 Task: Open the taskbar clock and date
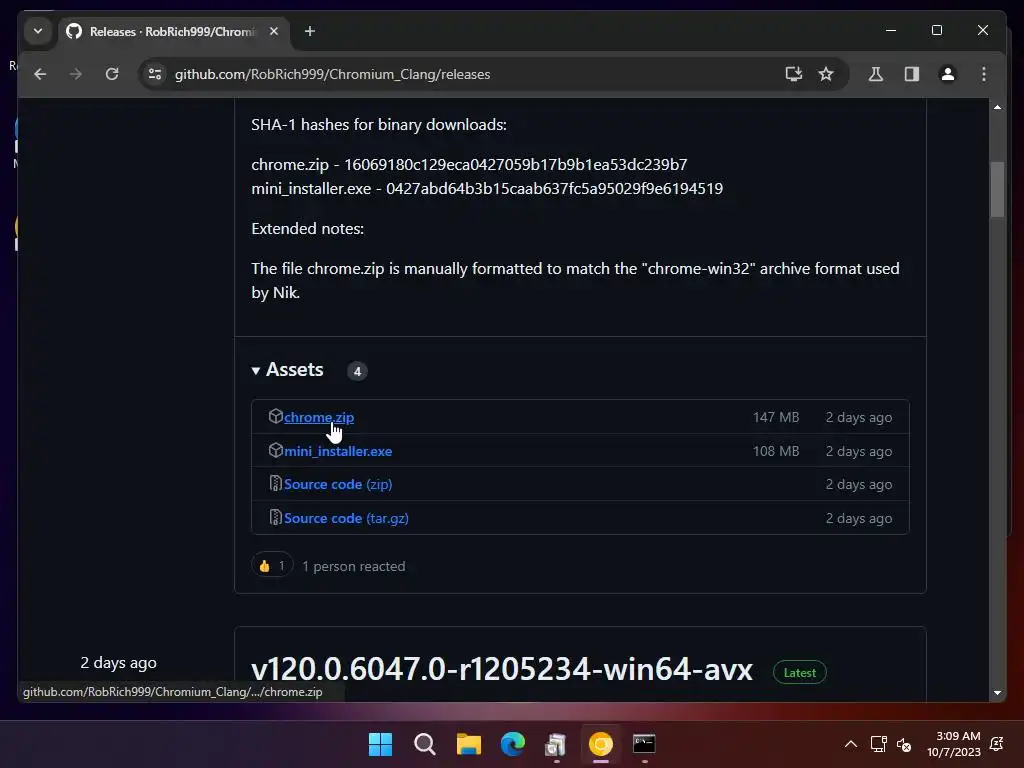[954, 744]
